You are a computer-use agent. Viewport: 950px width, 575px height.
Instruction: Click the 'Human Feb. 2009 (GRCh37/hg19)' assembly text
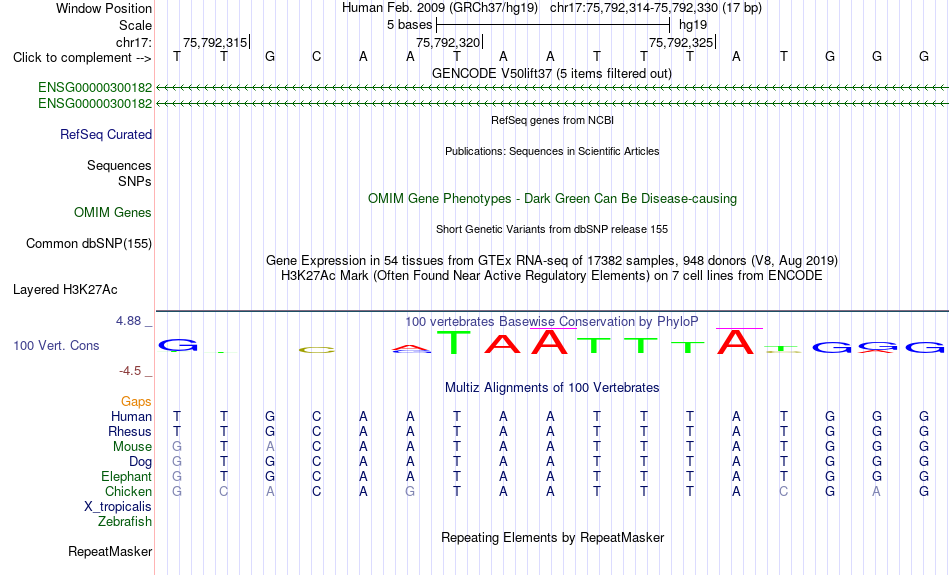[x=440, y=8]
